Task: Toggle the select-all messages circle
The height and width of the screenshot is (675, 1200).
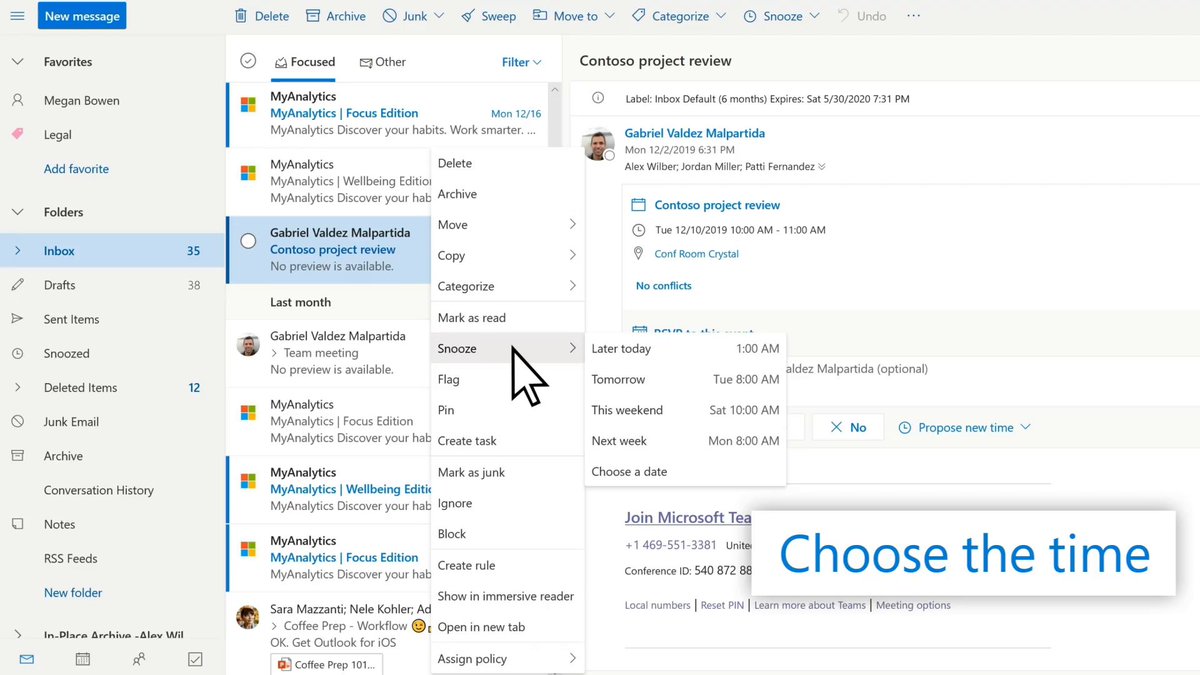Action: [248, 61]
